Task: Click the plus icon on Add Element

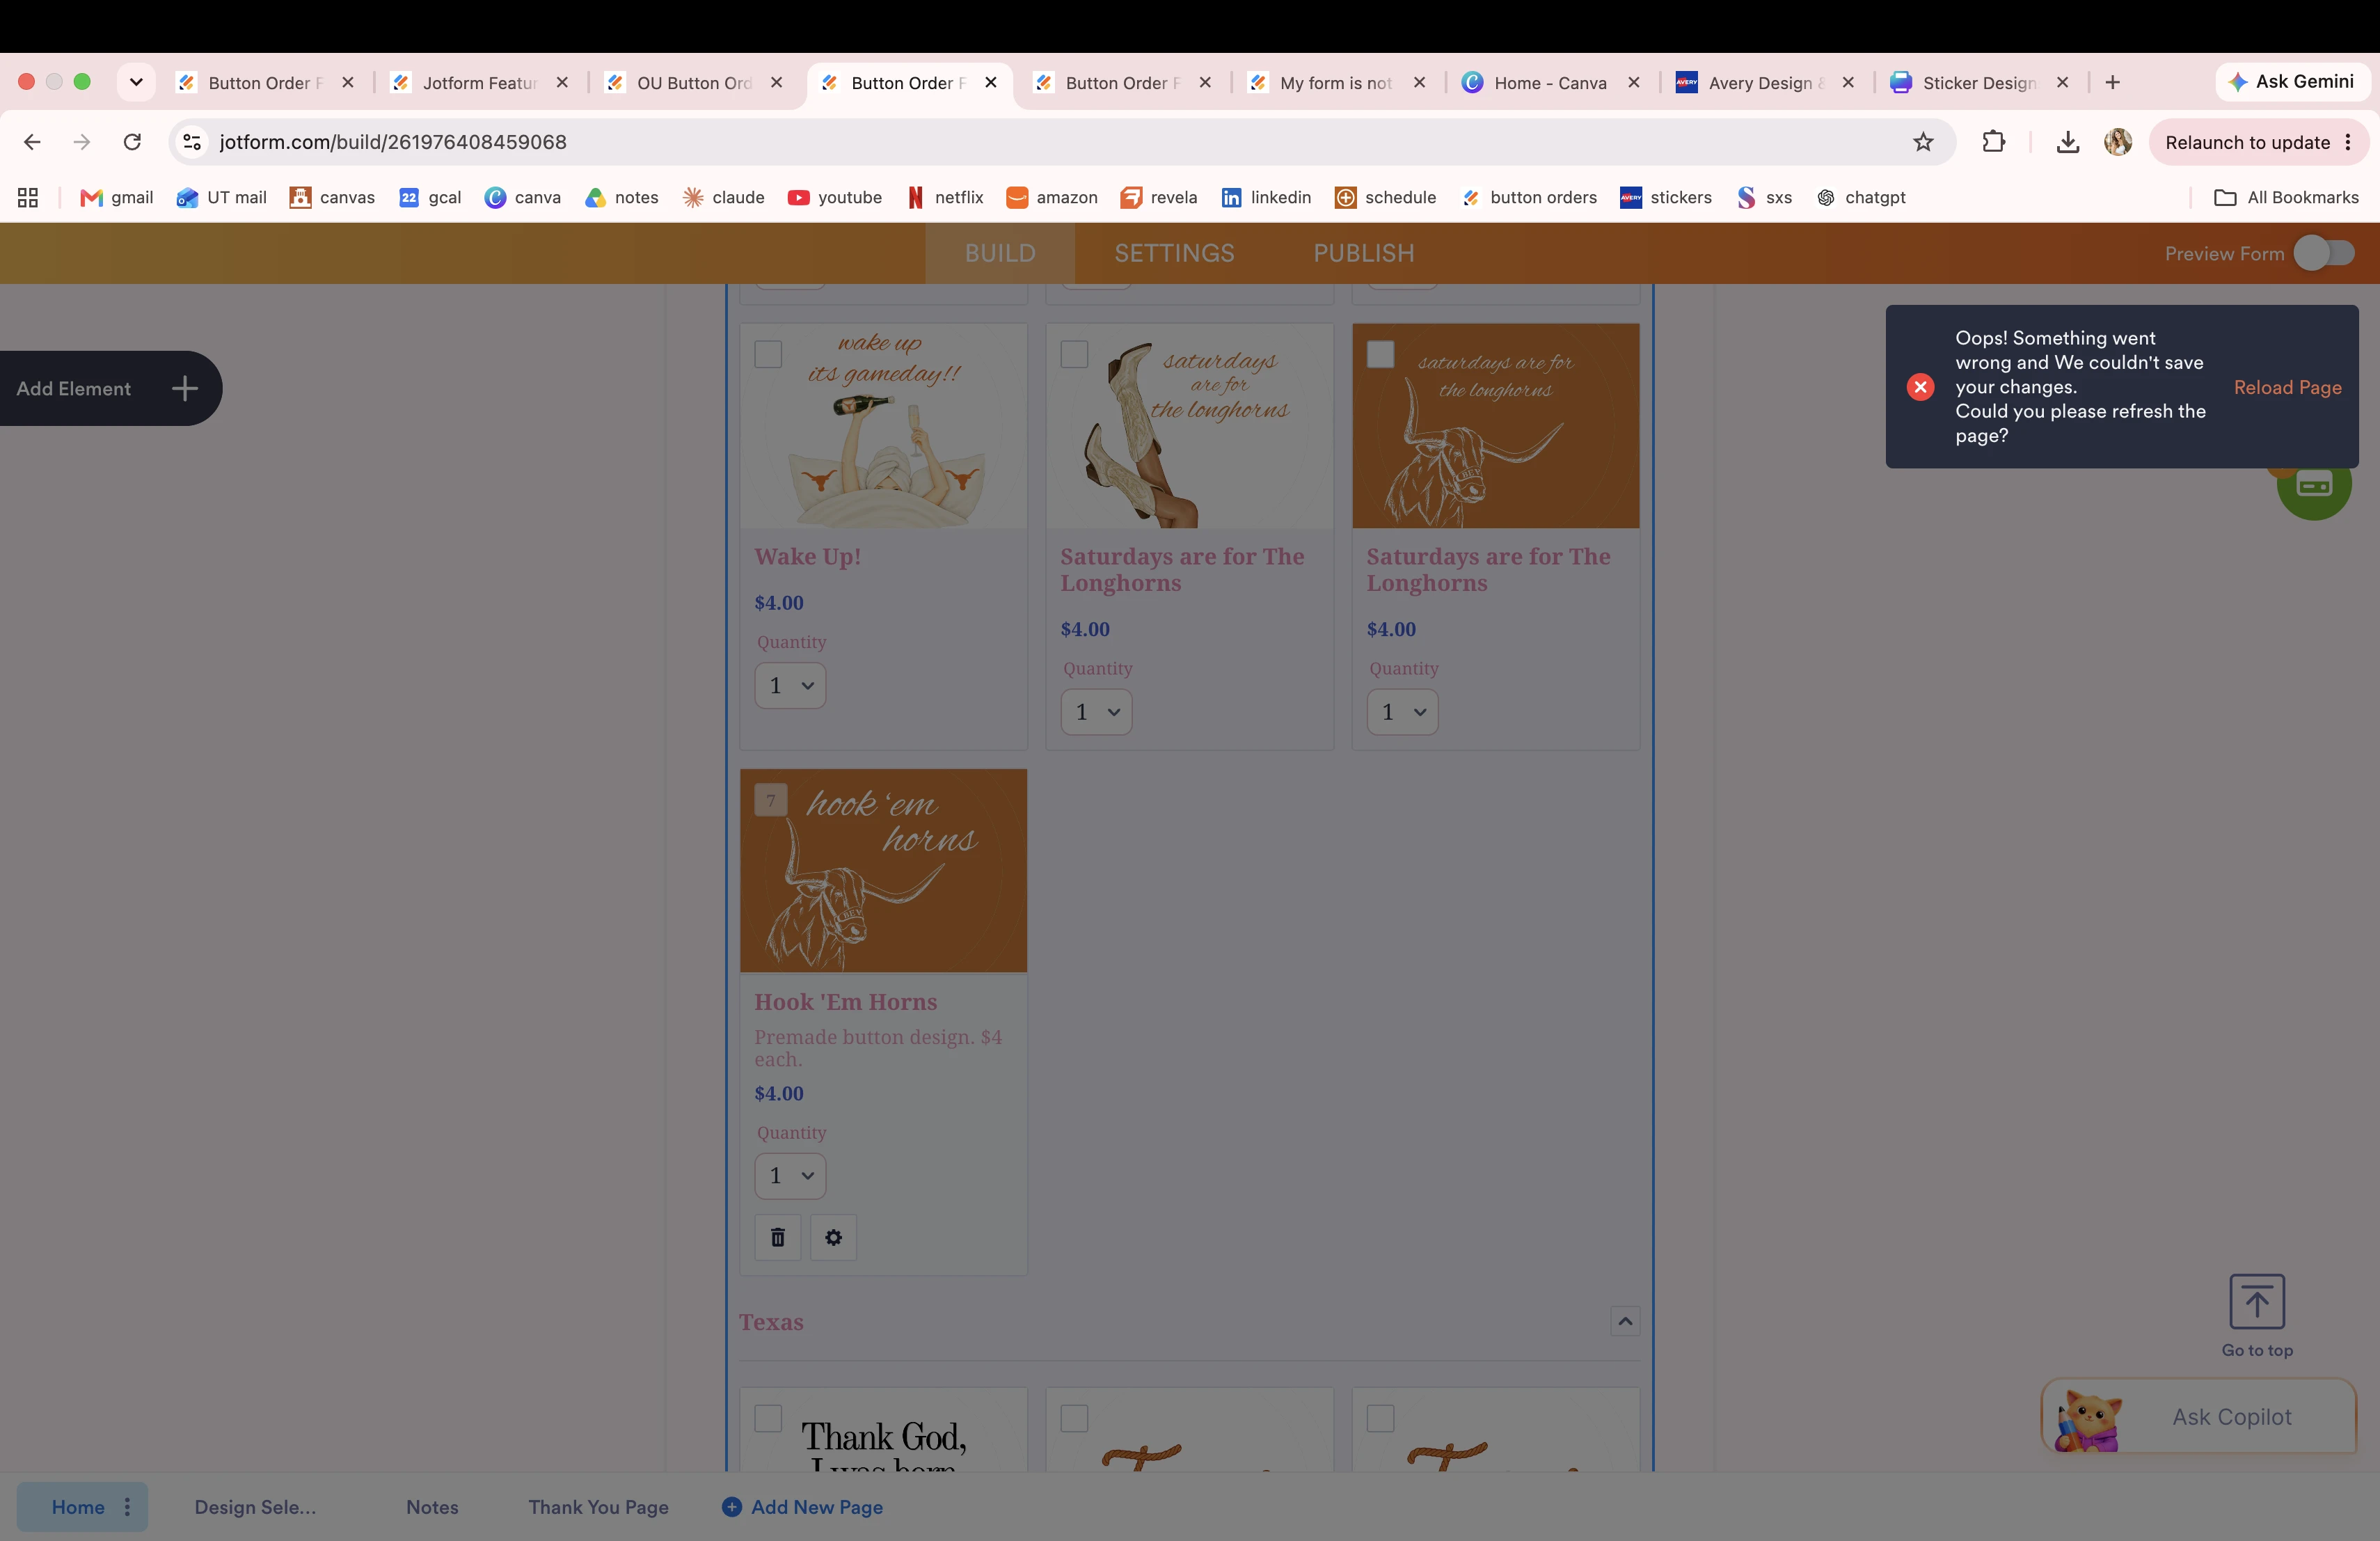Action: point(184,389)
